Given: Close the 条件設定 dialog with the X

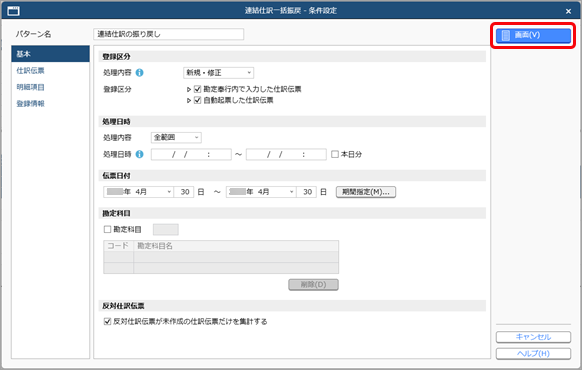Looking at the screenshot, I should pyautogui.click(x=568, y=11).
